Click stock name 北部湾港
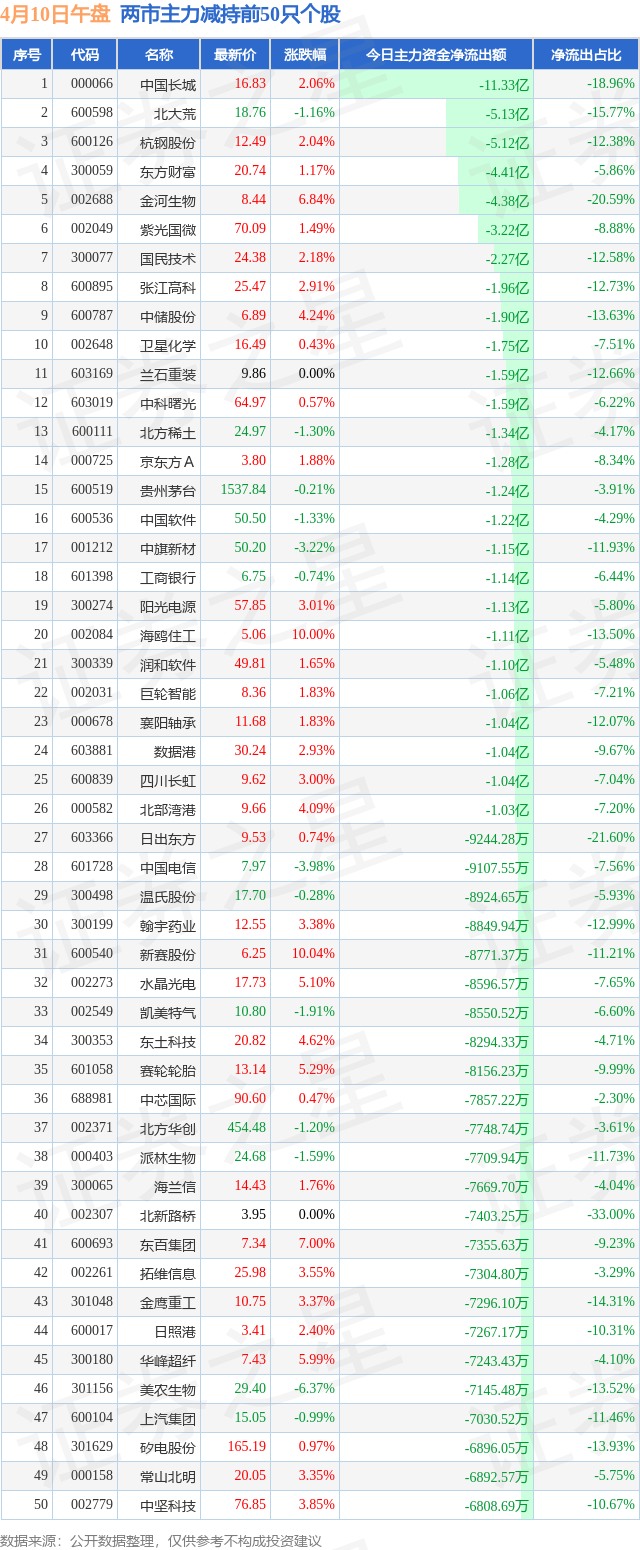640x1550 pixels. (168, 810)
